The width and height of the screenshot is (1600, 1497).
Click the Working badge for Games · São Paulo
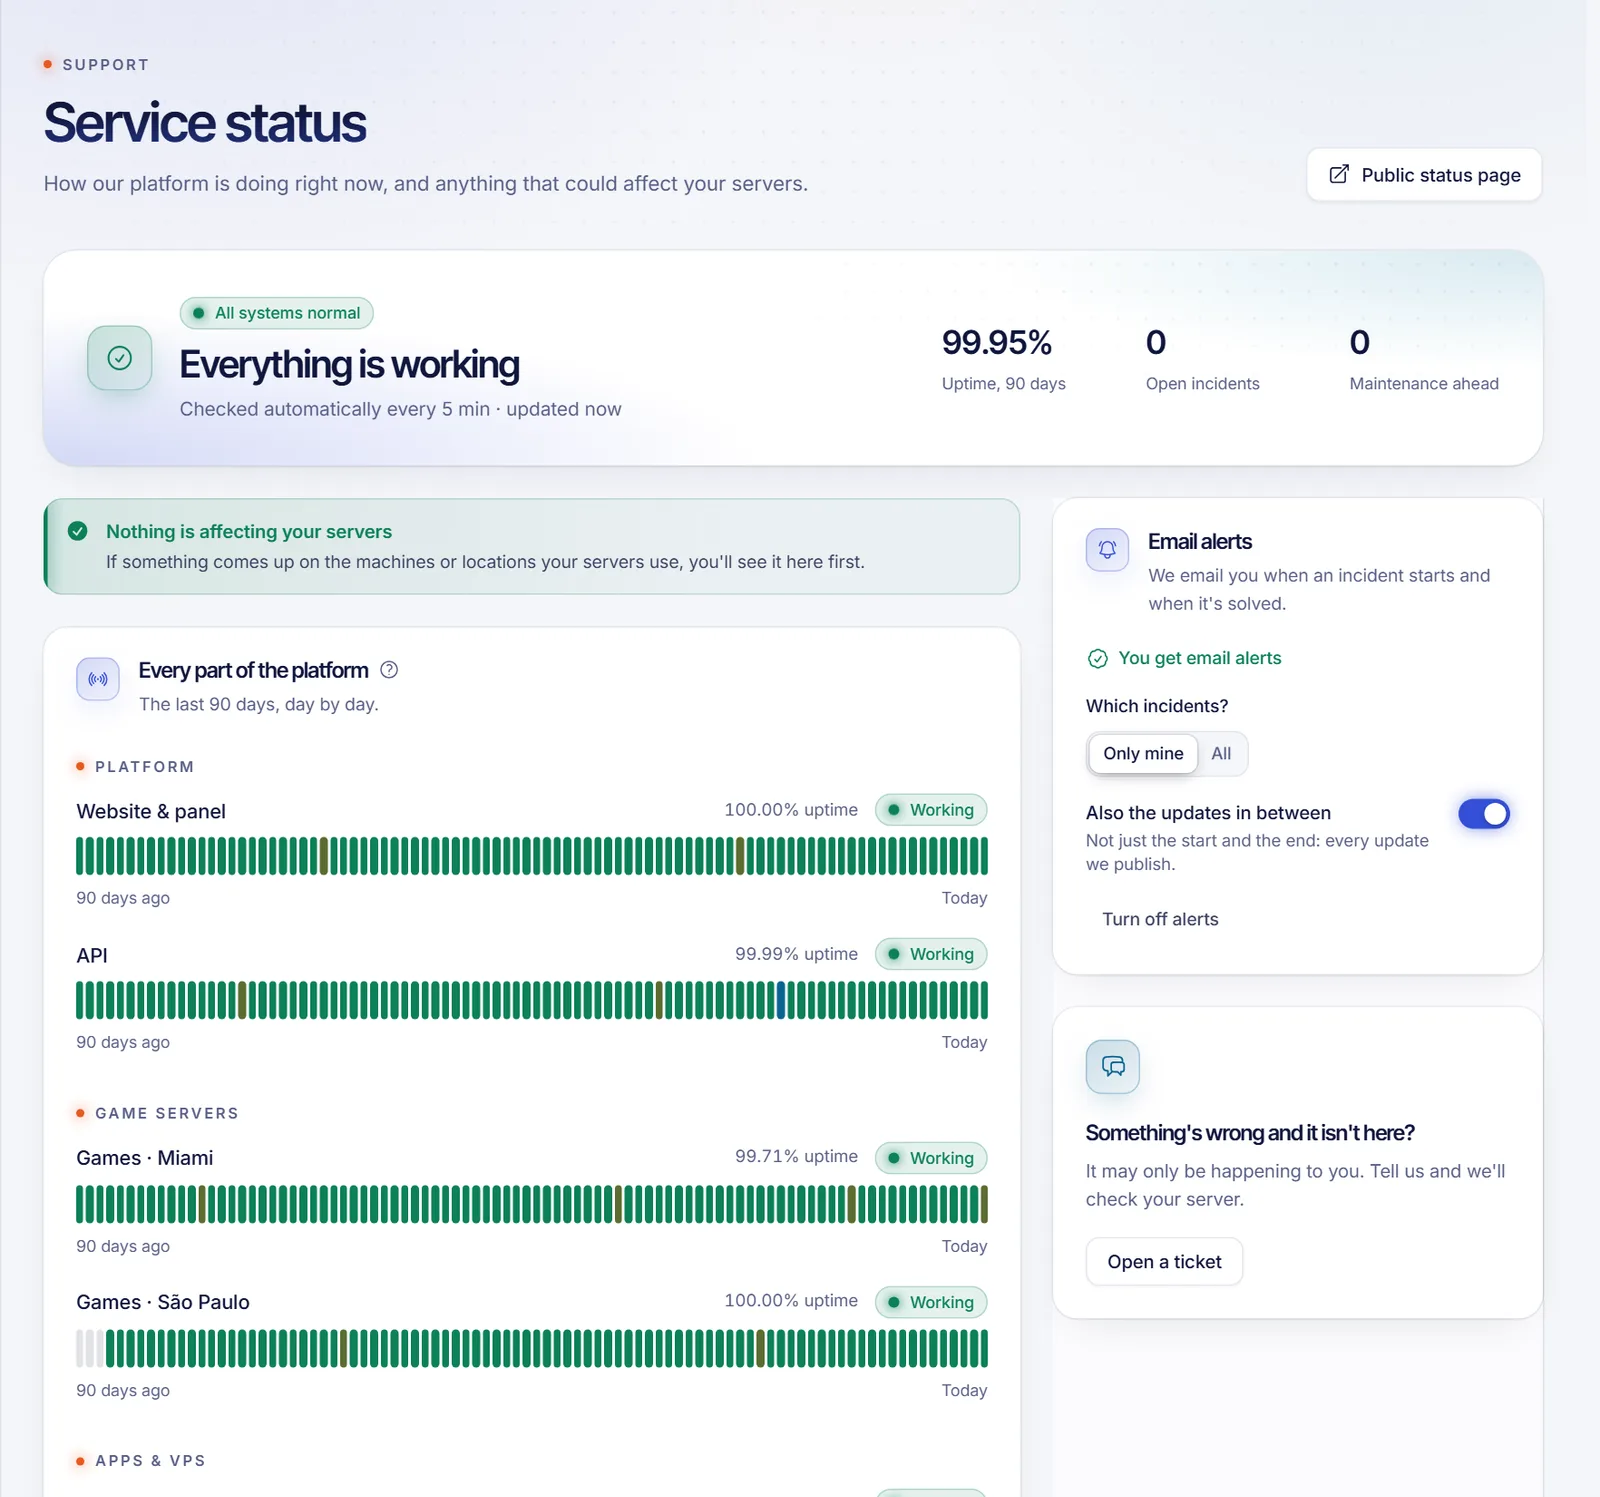pyautogui.click(x=931, y=1302)
